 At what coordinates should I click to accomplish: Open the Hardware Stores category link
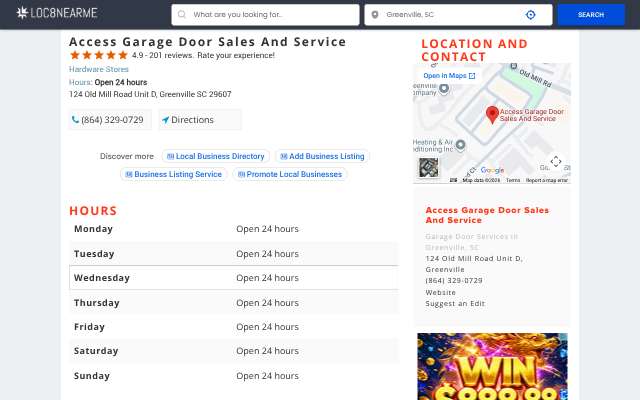coord(99,69)
